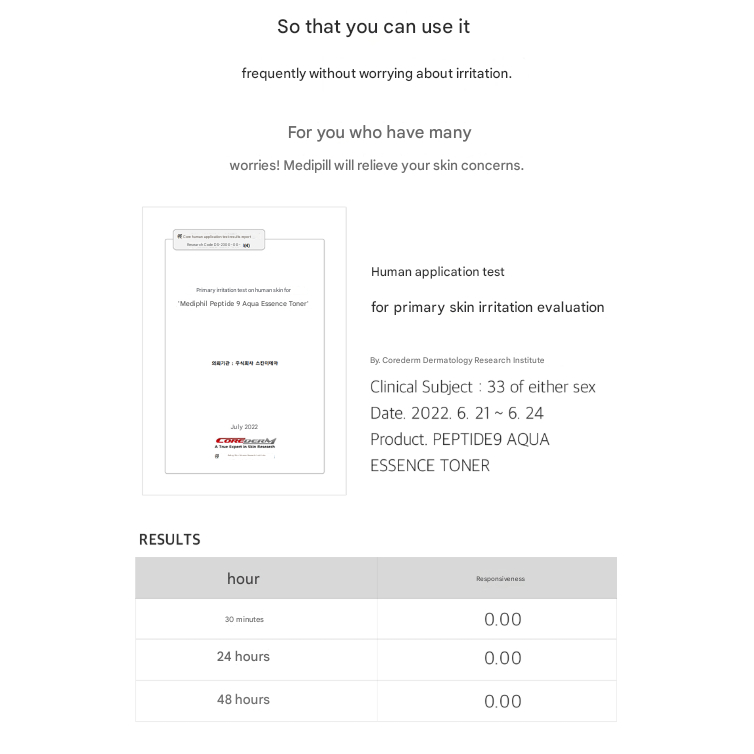Click 'By. Corederm Dermatology Research Institute' credit
This screenshot has height=754, width=754.
[x=457, y=360]
